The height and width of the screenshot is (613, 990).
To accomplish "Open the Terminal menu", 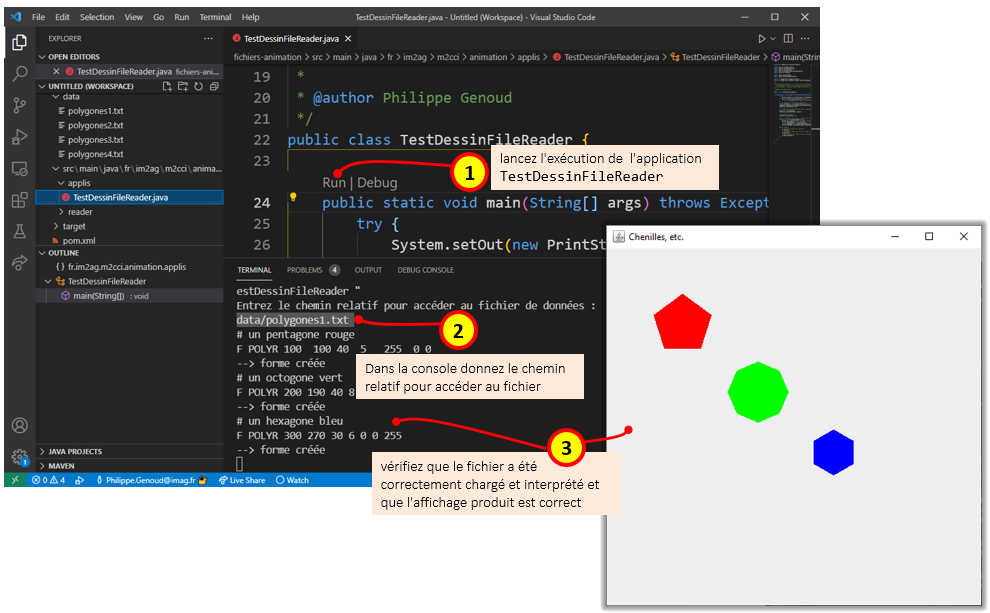I will pyautogui.click(x=215, y=17).
